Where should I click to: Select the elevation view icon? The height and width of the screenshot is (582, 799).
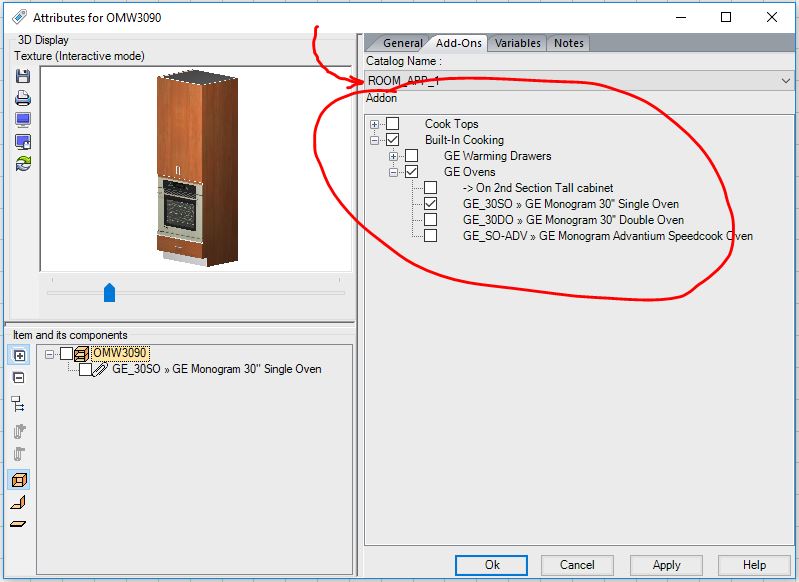[18, 502]
